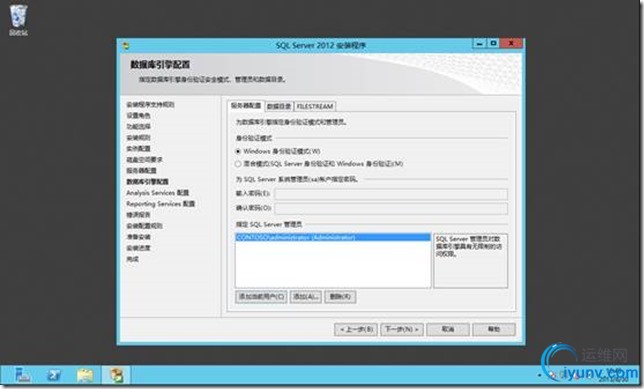Open File Explorer from the taskbar

coord(85,375)
